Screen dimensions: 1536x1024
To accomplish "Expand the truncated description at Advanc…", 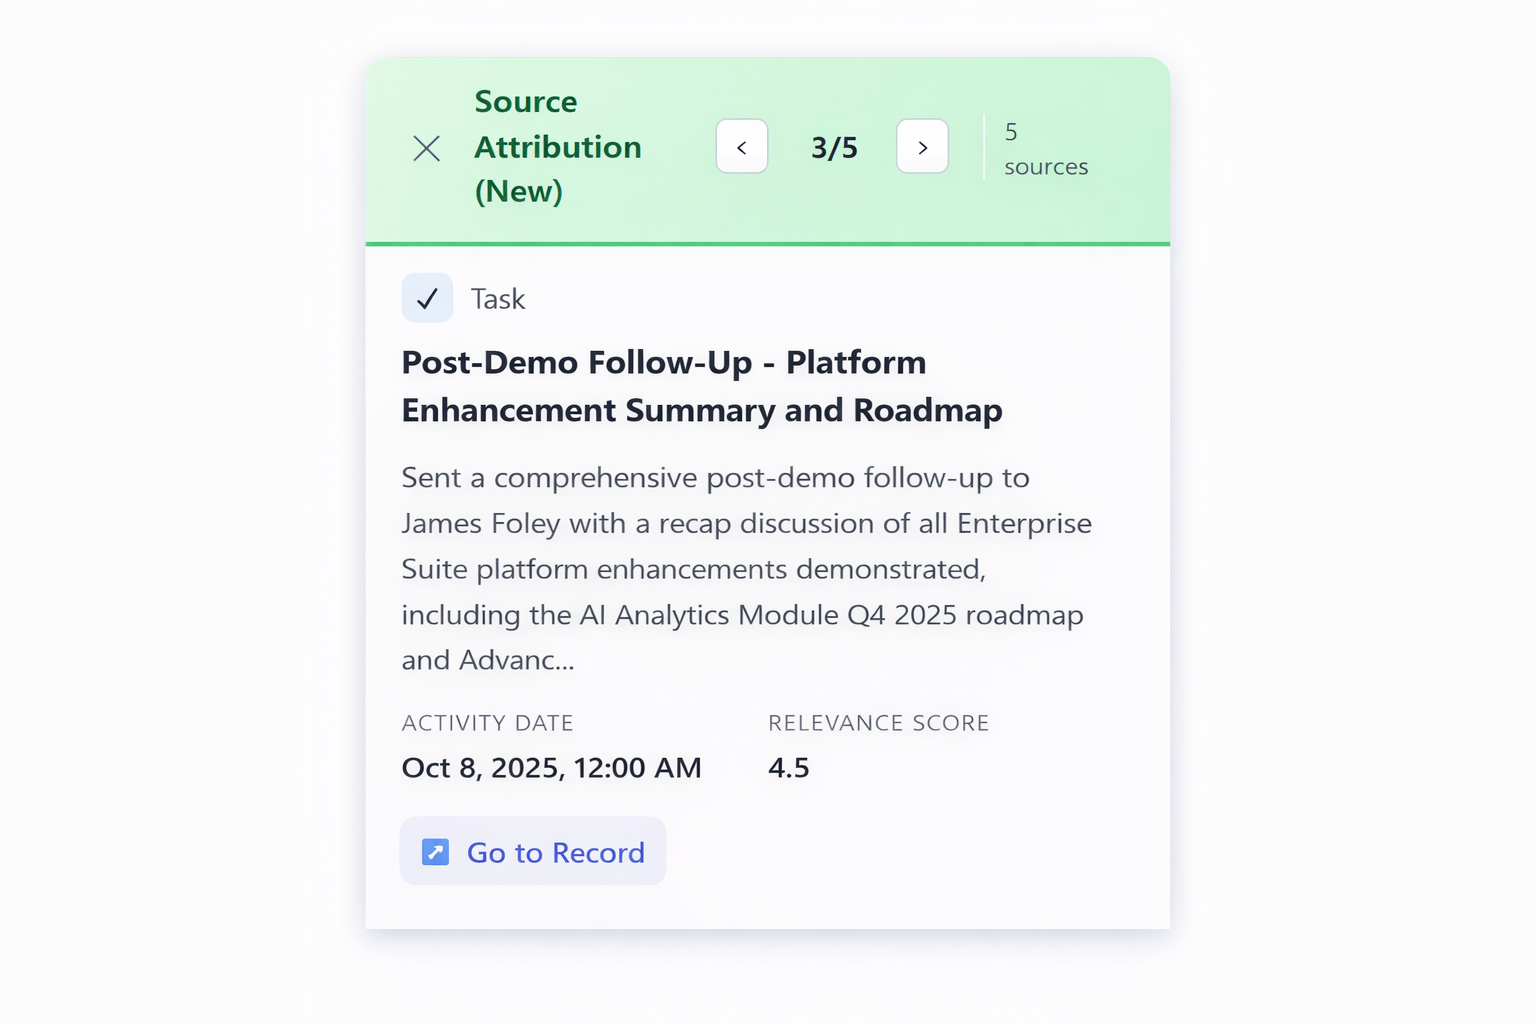I will [517, 660].
